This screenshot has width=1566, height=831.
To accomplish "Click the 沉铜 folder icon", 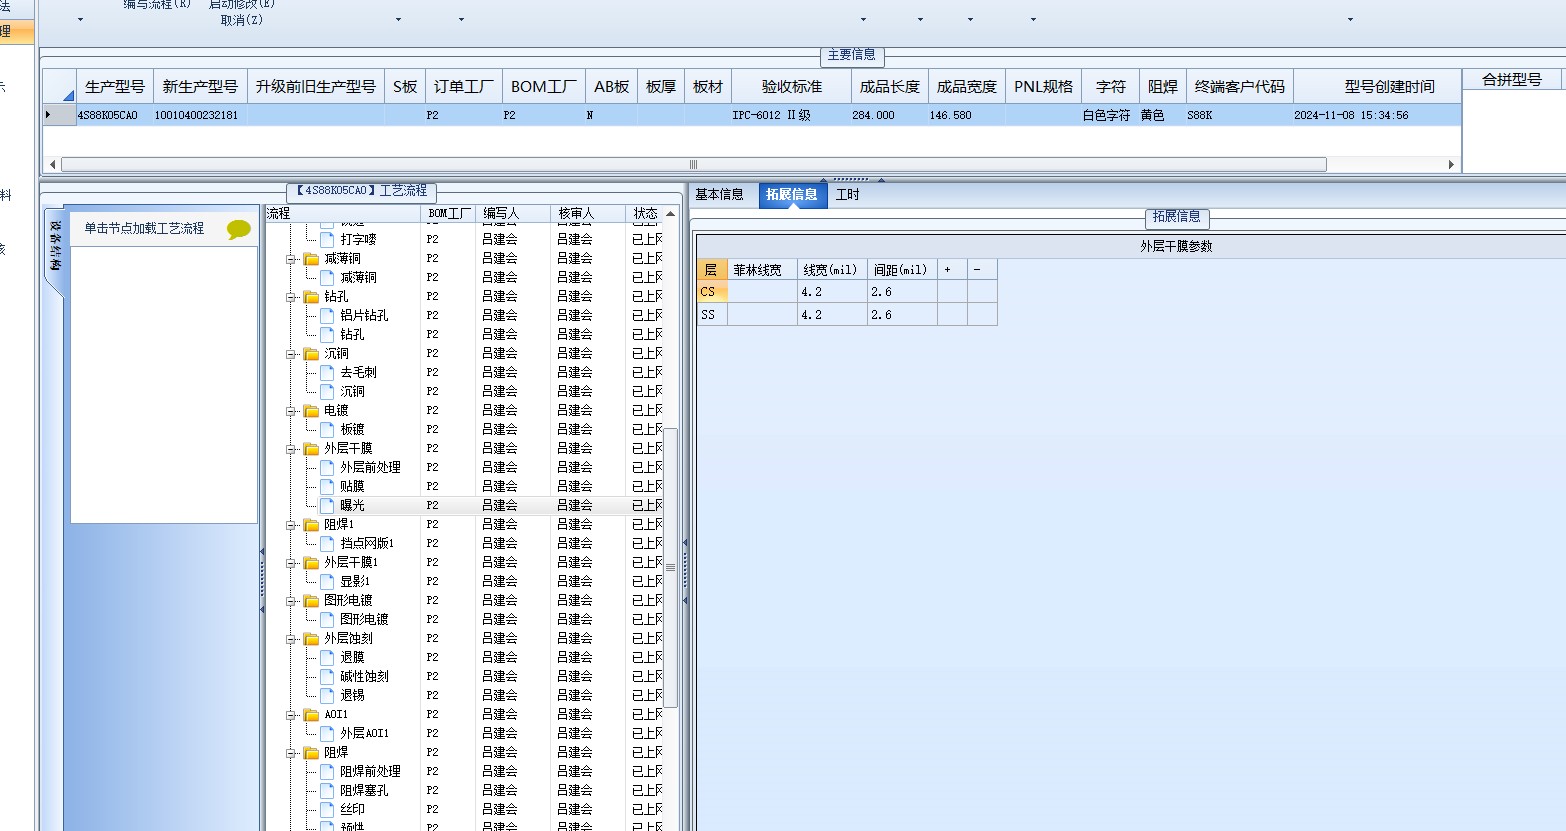I will 311,354.
